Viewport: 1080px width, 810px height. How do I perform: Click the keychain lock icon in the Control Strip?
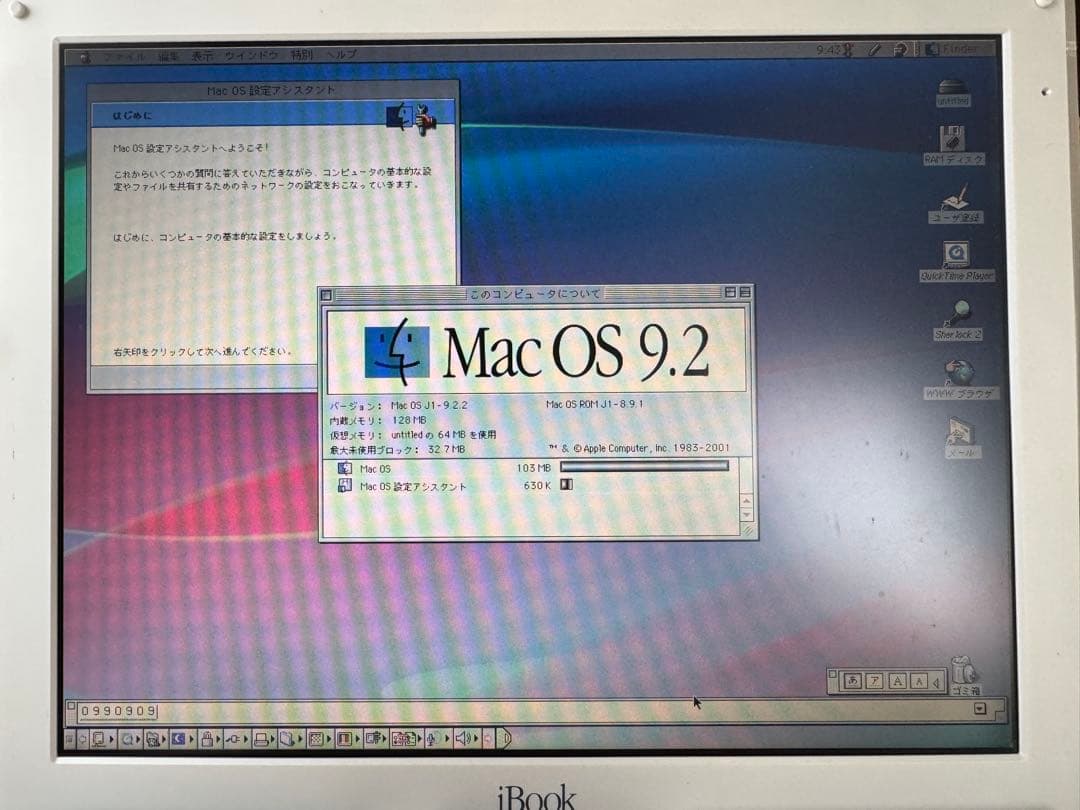pyautogui.click(x=207, y=738)
